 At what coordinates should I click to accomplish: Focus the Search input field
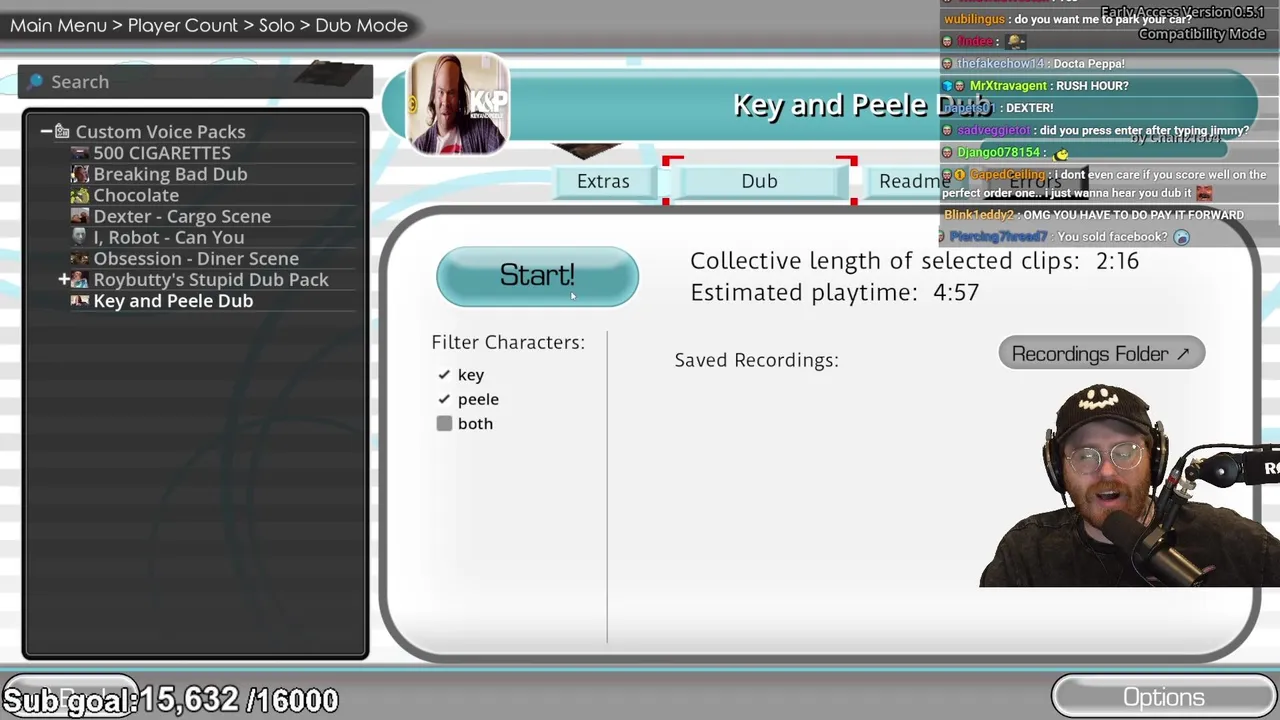(195, 81)
